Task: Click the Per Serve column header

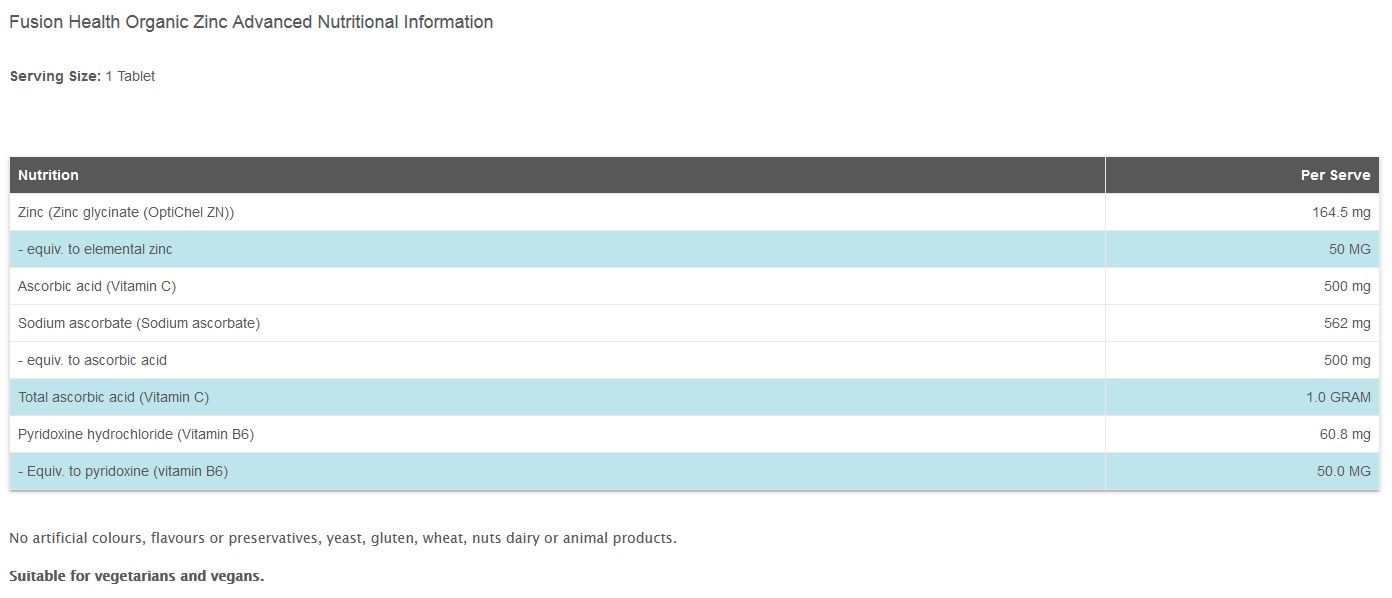Action: (1335, 175)
